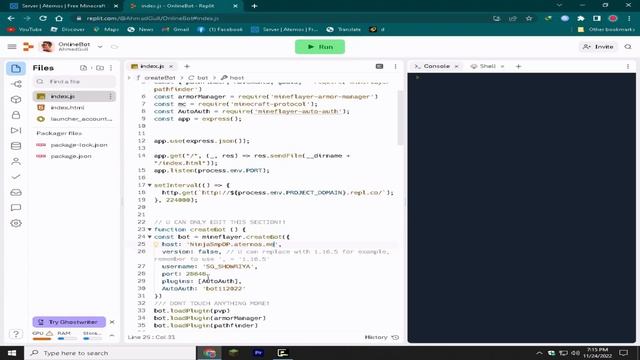Add a new editor tab
The height and width of the screenshot is (360, 640).
coord(187,66)
